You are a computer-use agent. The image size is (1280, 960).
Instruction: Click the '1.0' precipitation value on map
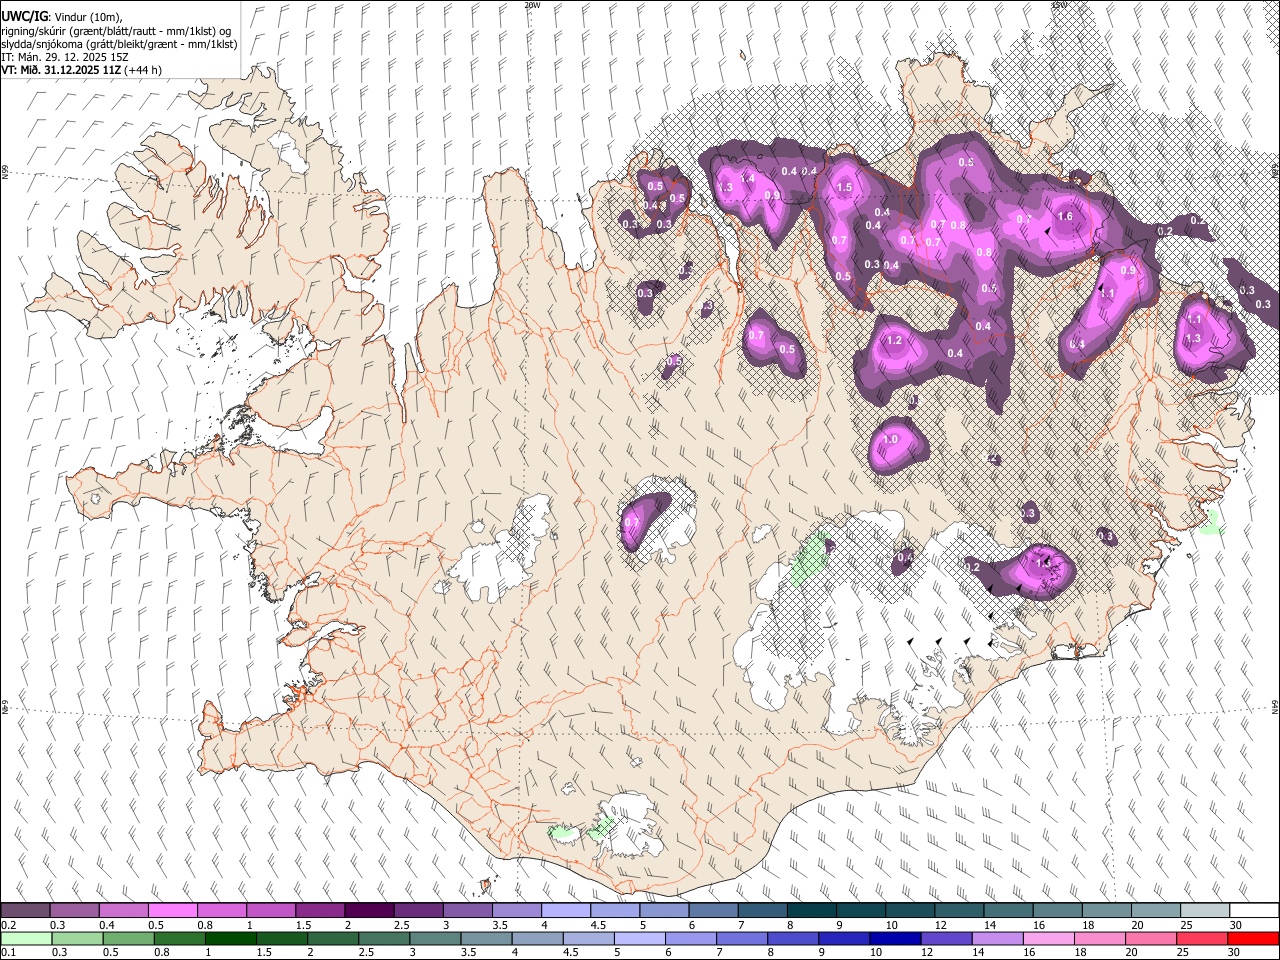click(x=890, y=440)
